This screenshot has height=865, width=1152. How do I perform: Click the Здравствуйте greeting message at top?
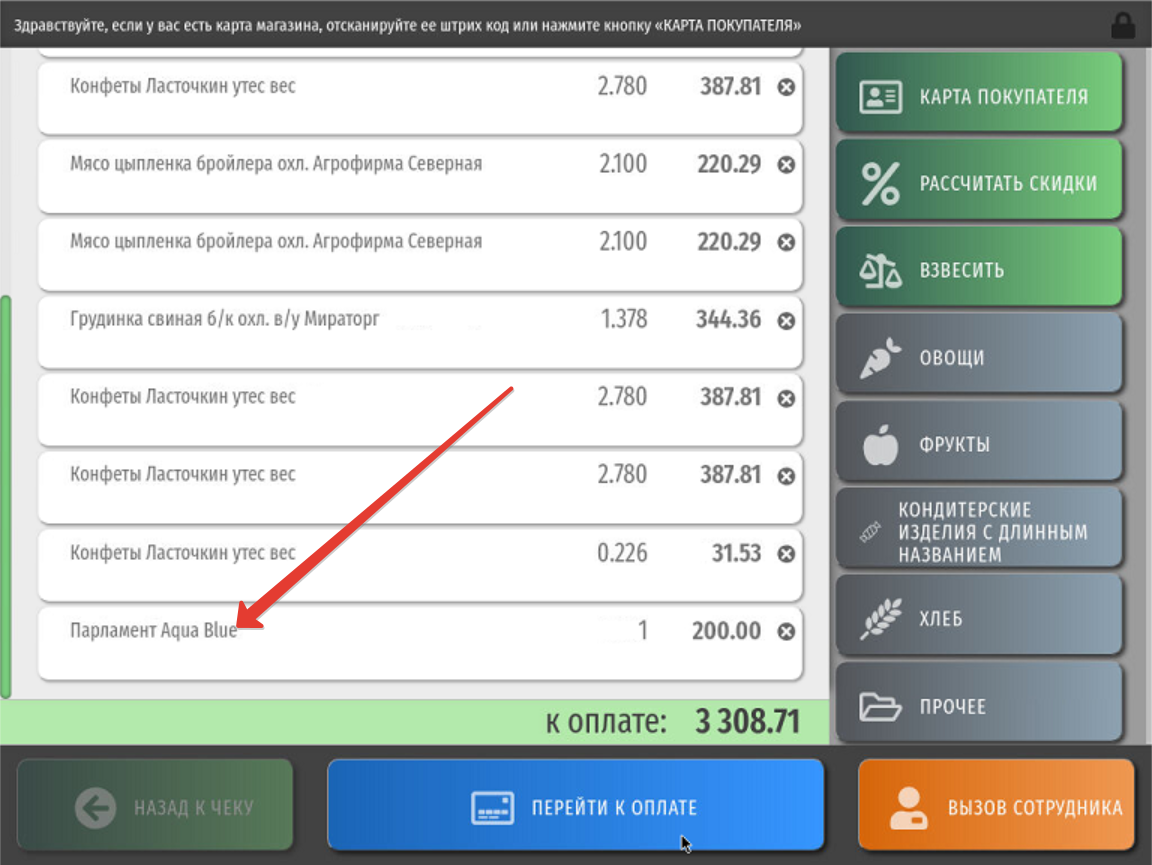tap(407, 26)
